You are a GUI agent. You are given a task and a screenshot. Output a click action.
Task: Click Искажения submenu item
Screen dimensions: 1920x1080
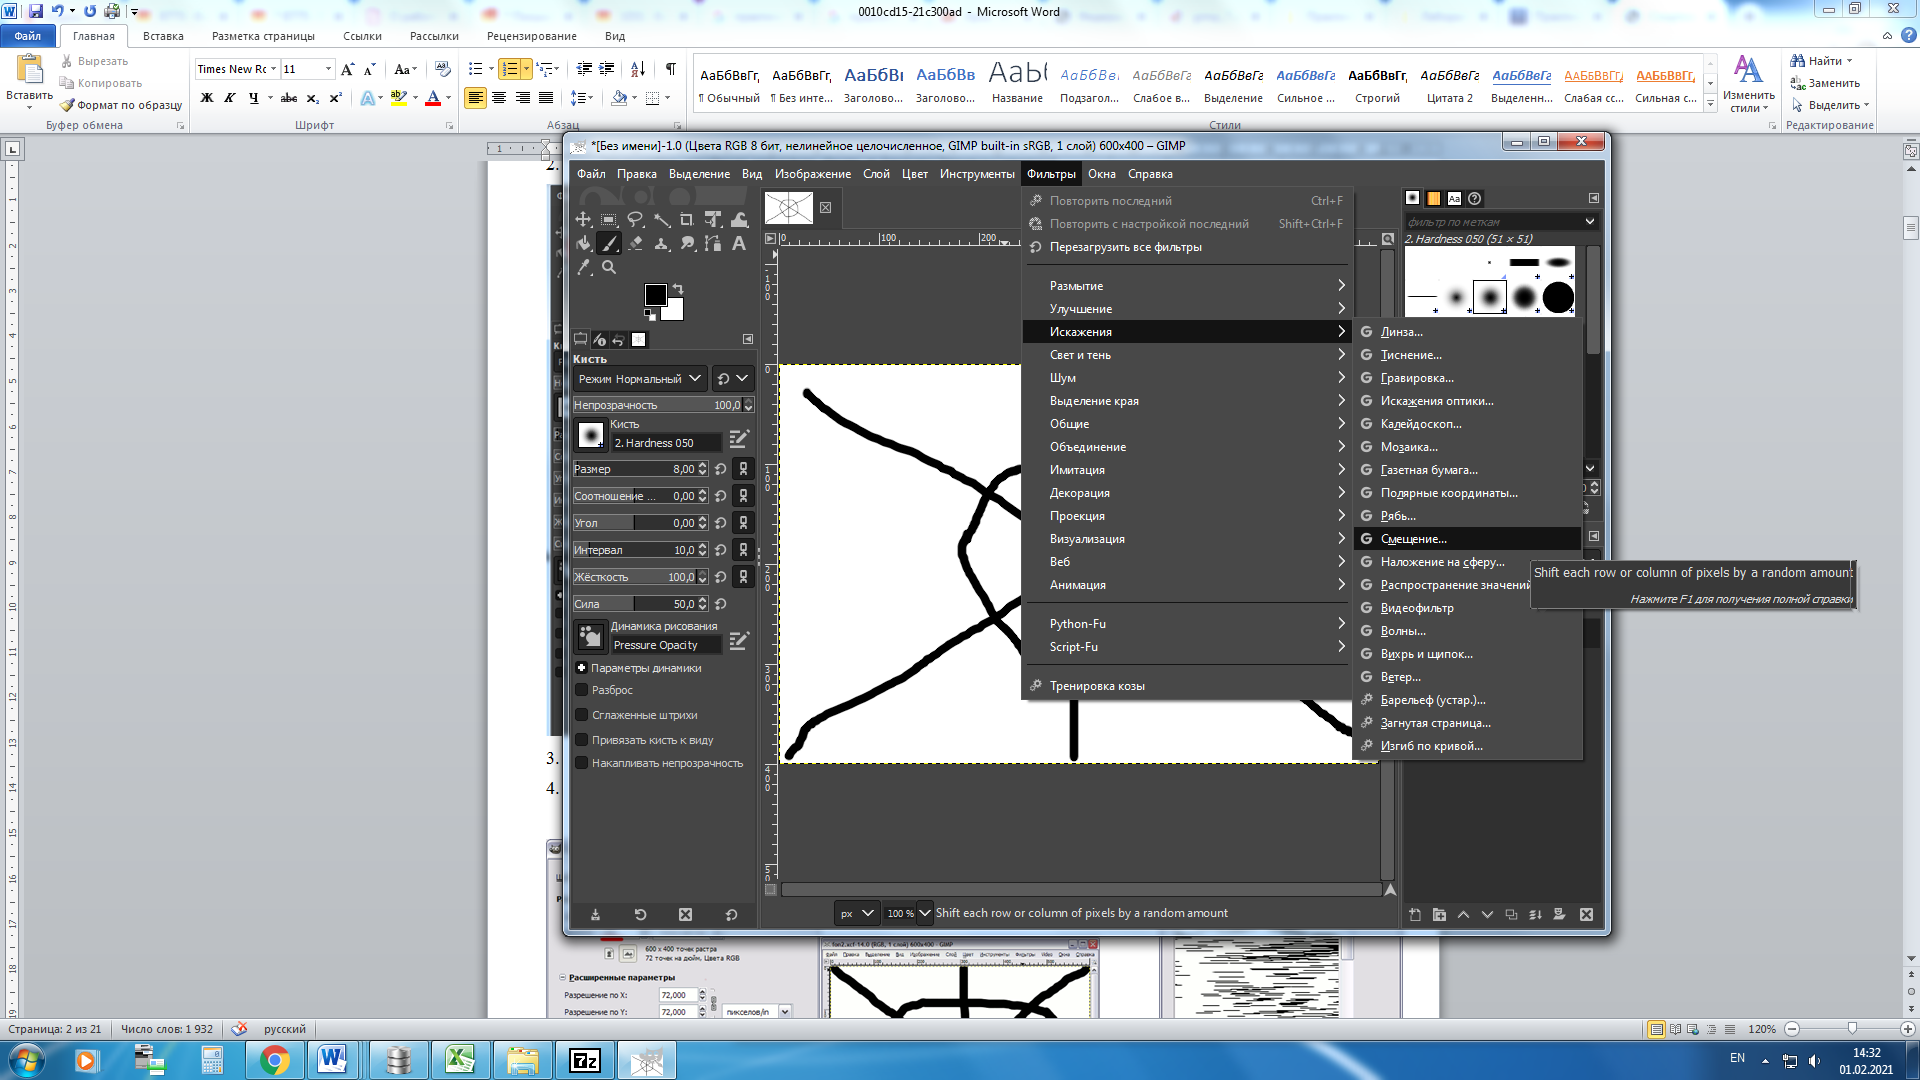click(x=1187, y=331)
